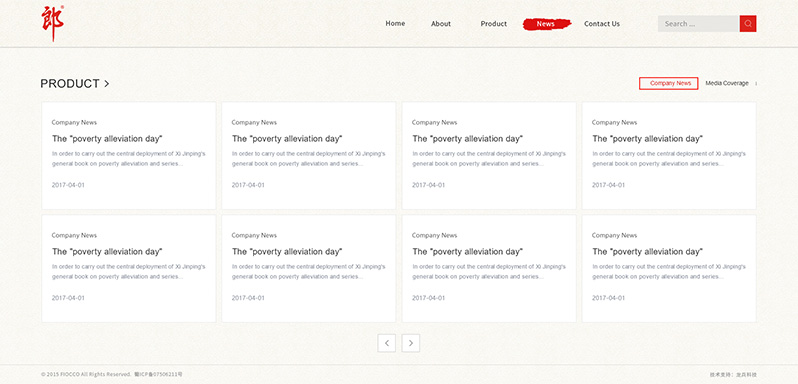Screen dimensions: 798x384
Task: Open second card in bottom row
Action: pyautogui.click(x=308, y=268)
